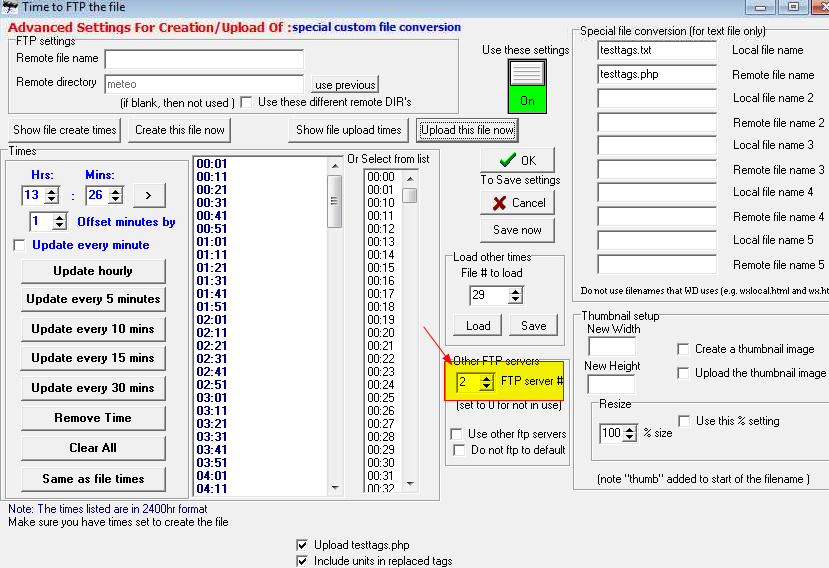Click Update hourly
Image resolution: width=829 pixels, height=568 pixels.
(x=93, y=271)
